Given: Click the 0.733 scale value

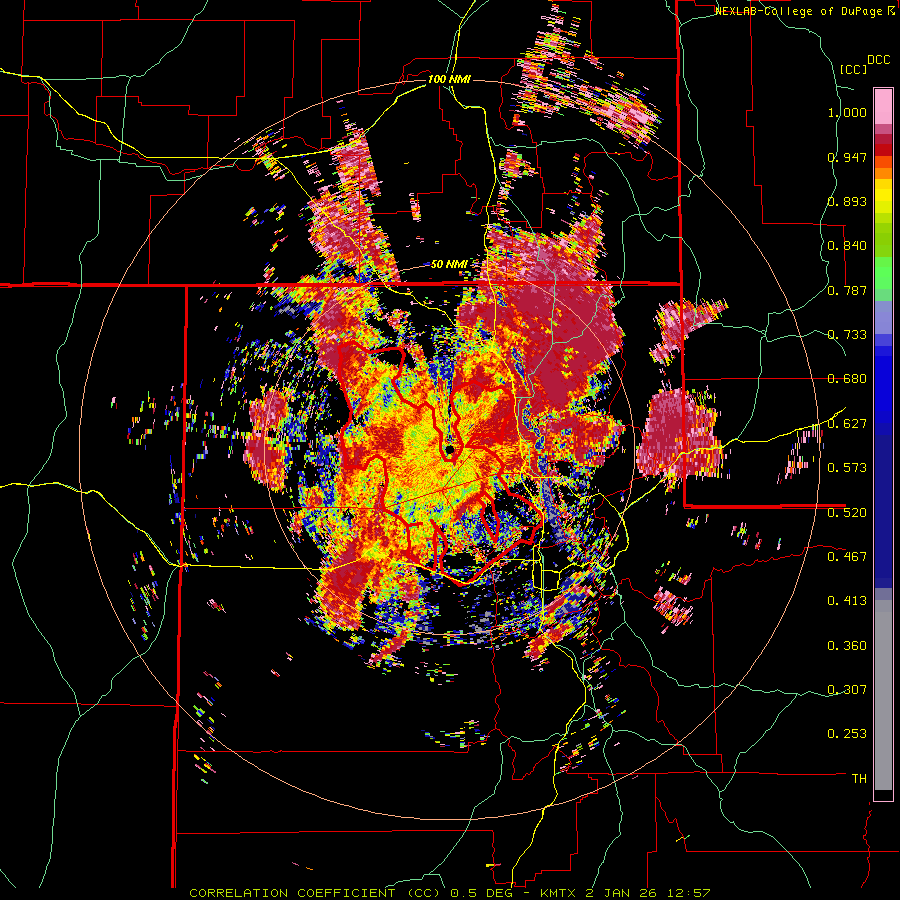Looking at the screenshot, I should [x=847, y=335].
